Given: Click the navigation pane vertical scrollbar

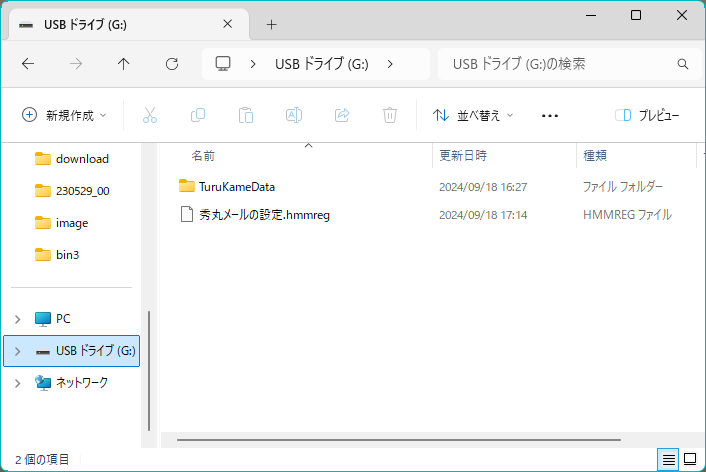Looking at the screenshot, I should click(149, 371).
